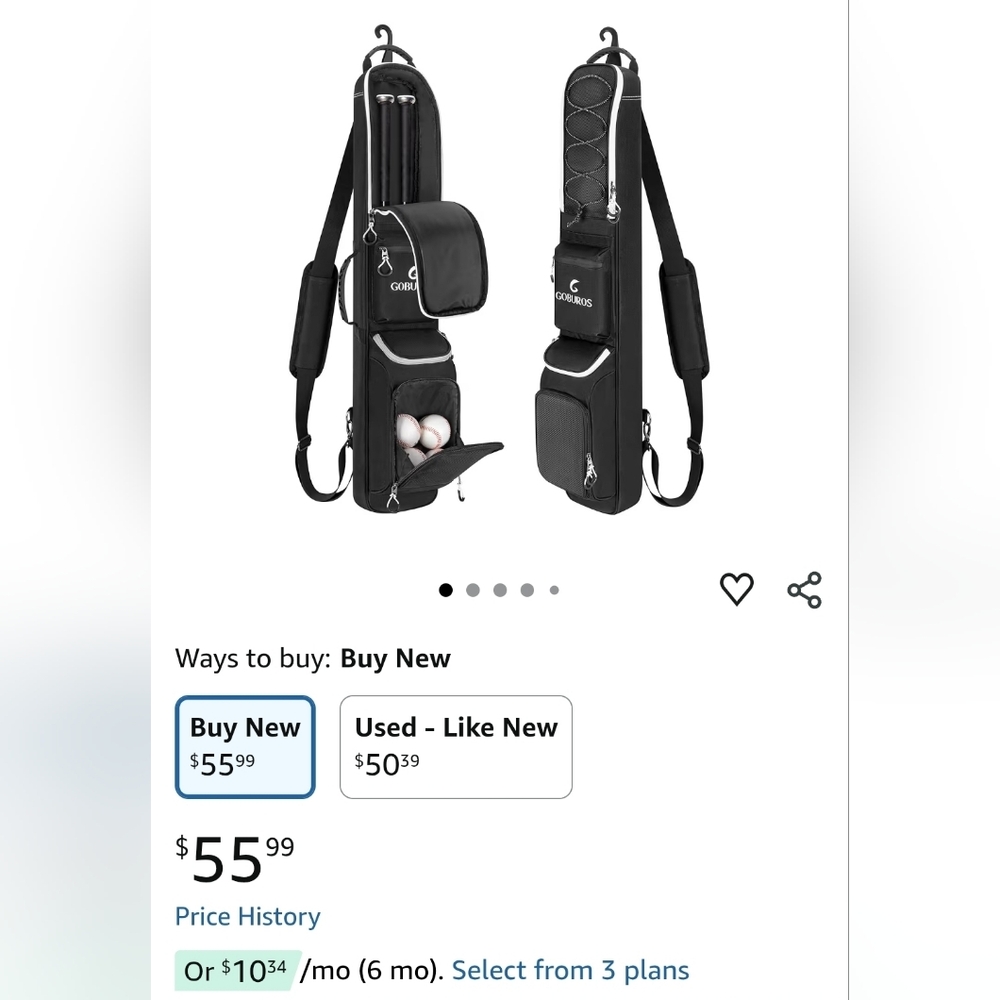The height and width of the screenshot is (1000, 1000).
Task: Open Select from 3 plans
Action: (x=571, y=970)
